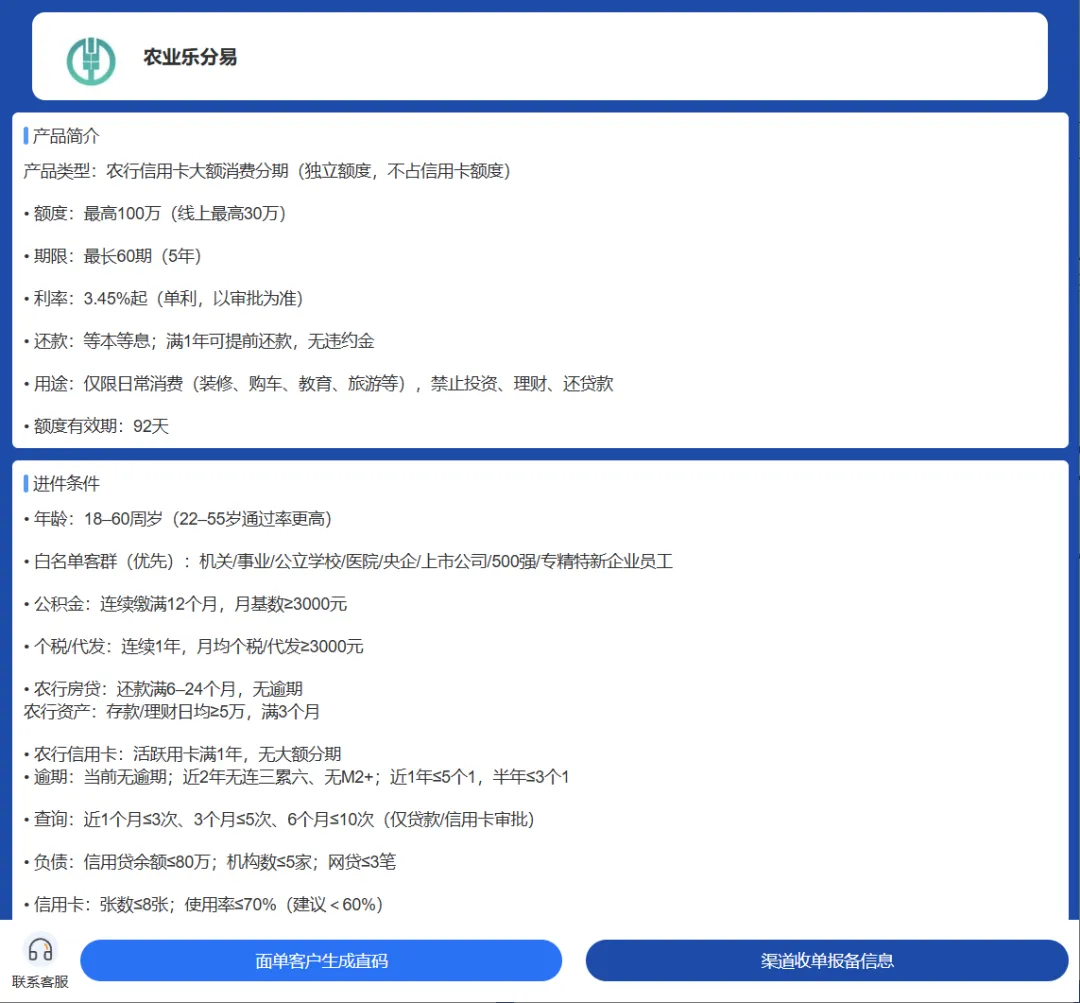This screenshot has width=1080, height=1003.
Task: Click the 农行房贷：还款满6–24个月 line
Action: 163,689
